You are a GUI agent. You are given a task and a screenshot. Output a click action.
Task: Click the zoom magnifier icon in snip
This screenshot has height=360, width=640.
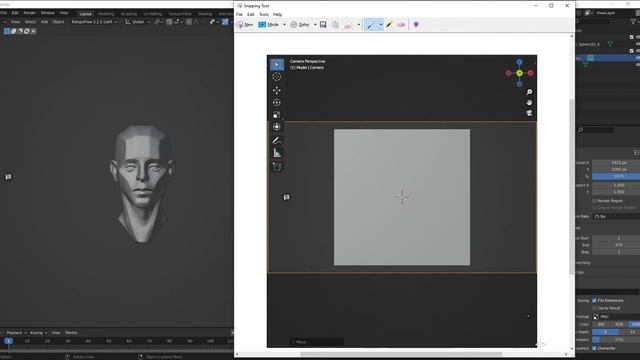pos(529,92)
